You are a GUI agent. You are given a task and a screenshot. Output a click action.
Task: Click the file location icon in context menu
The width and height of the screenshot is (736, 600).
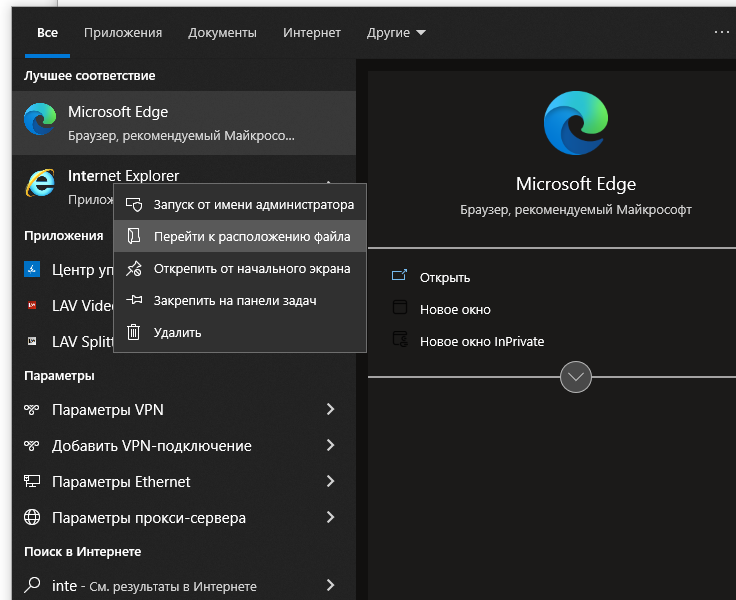click(134, 236)
